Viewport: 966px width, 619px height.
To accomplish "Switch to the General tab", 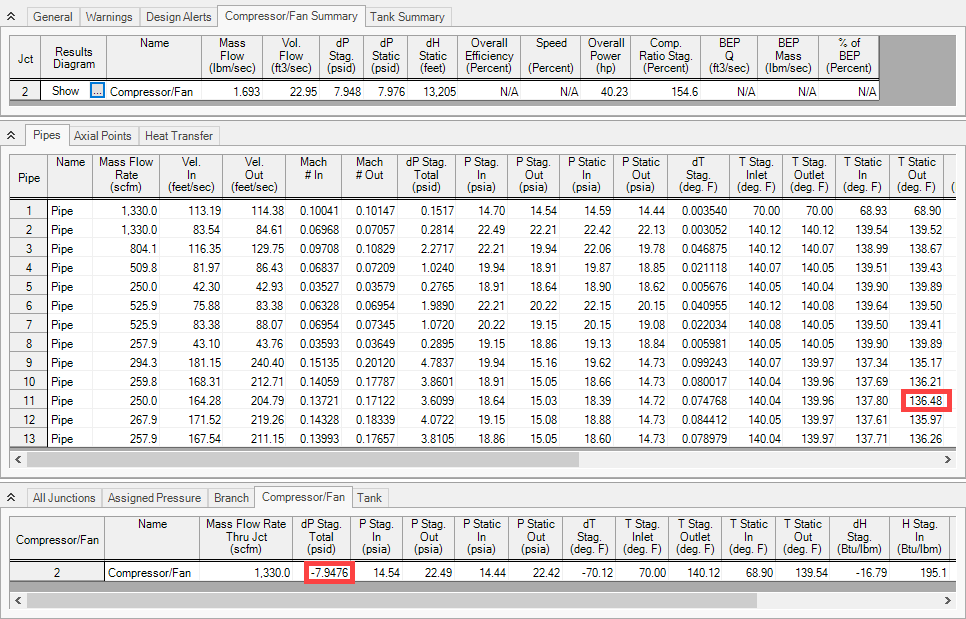I will click(x=52, y=16).
